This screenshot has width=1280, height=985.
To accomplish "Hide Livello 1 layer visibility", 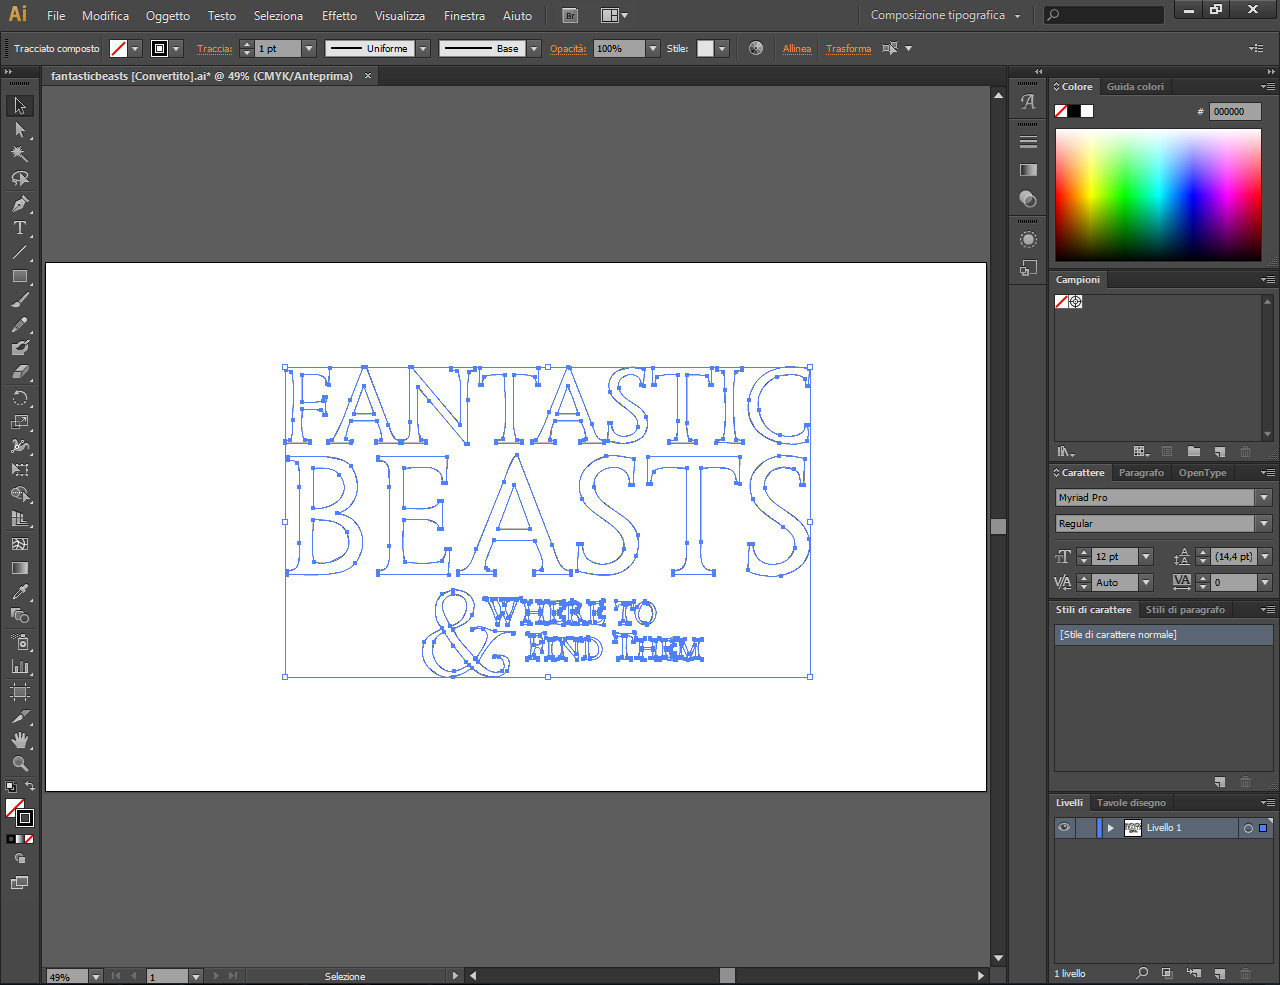I will click(x=1064, y=828).
